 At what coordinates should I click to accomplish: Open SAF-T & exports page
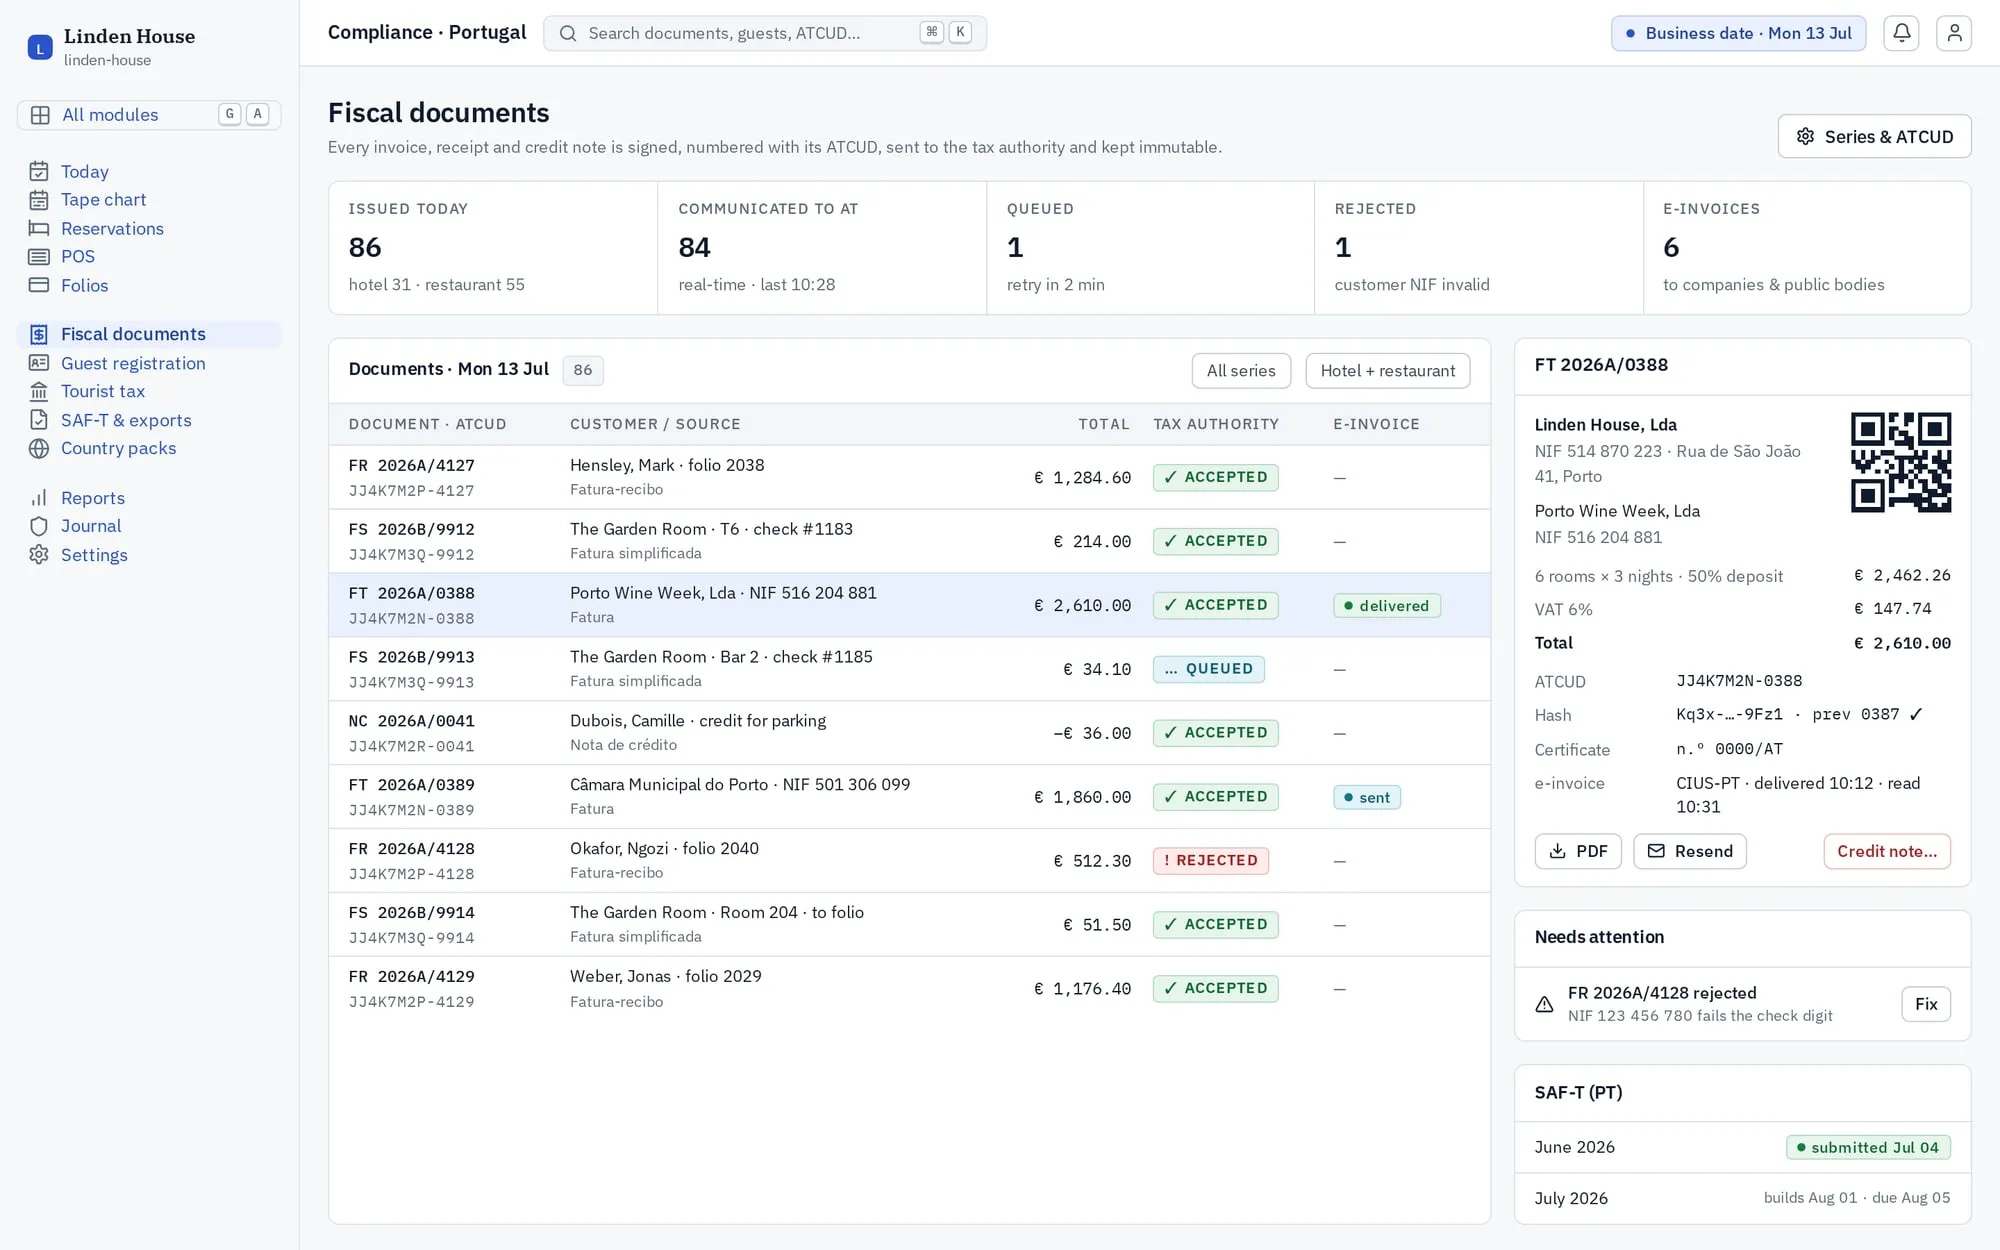click(x=149, y=420)
